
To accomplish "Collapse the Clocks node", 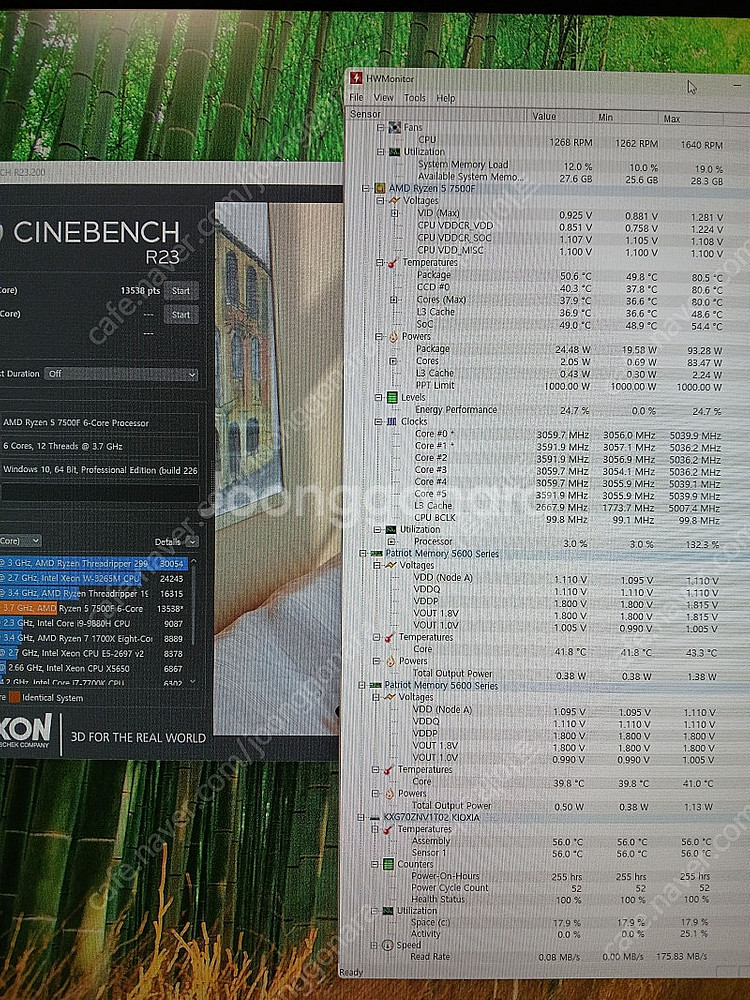I will (379, 422).
